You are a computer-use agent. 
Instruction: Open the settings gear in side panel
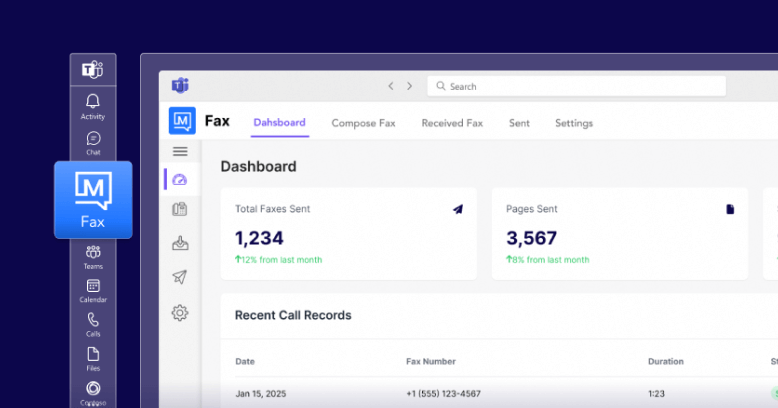tap(180, 313)
